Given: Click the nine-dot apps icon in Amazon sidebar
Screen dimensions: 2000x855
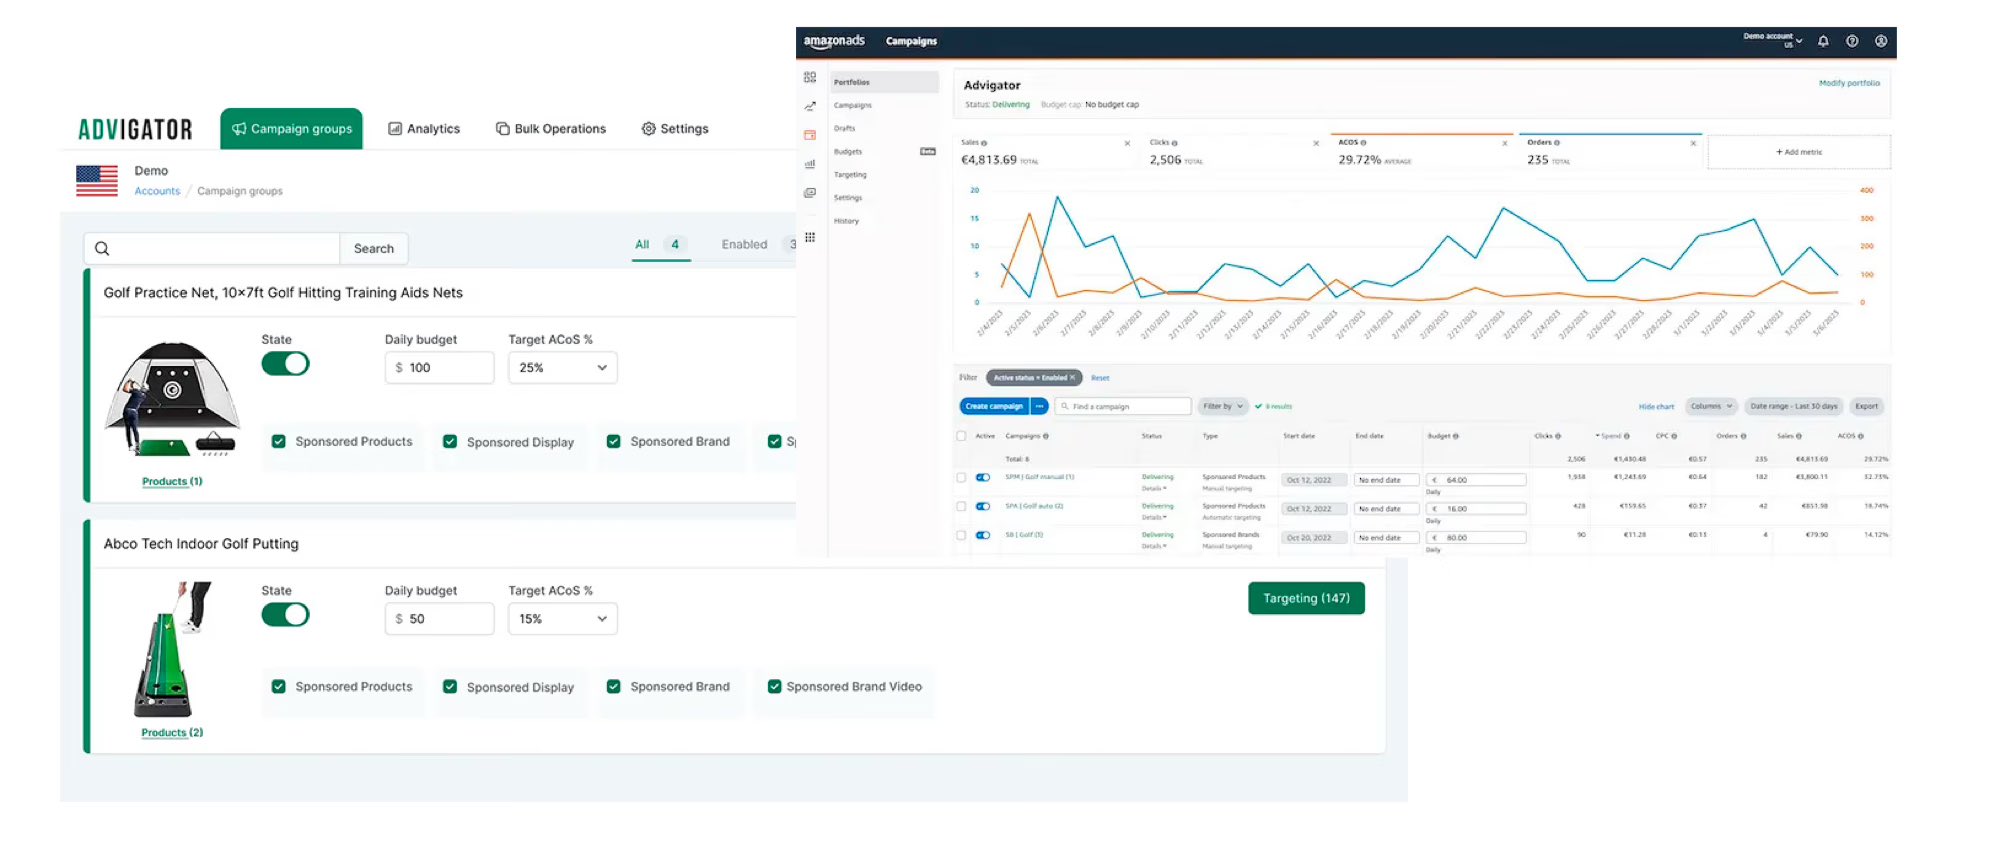Looking at the screenshot, I should (810, 237).
